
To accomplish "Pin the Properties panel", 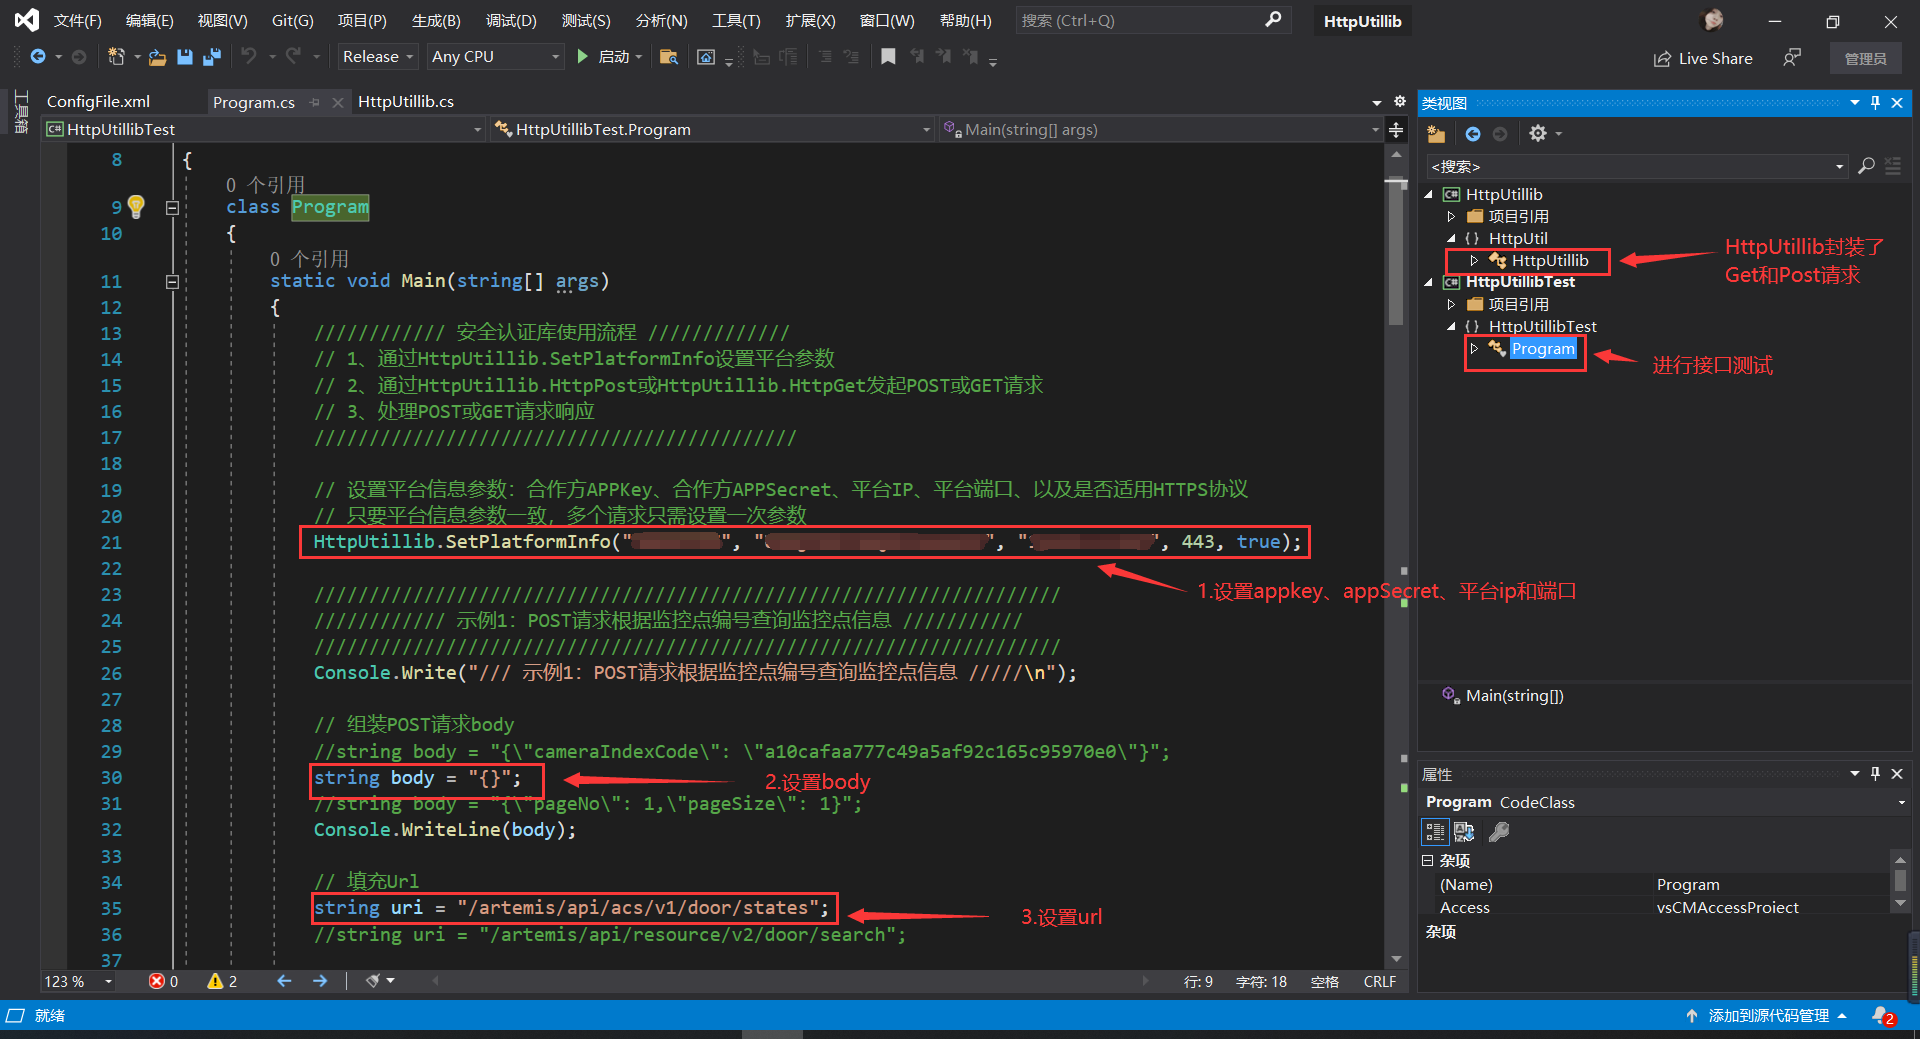I will point(1876,774).
